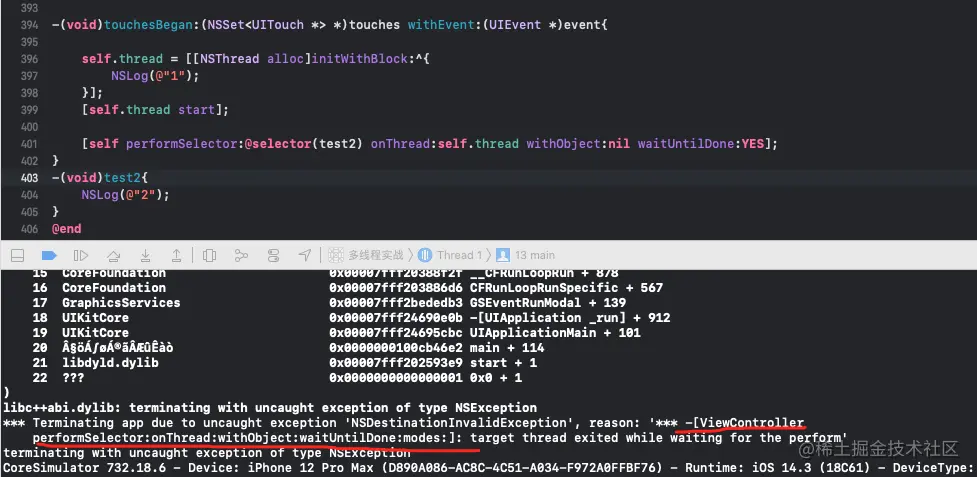Click the Simulate Location arrow icon
This screenshot has width=977, height=477.
tap(305, 255)
